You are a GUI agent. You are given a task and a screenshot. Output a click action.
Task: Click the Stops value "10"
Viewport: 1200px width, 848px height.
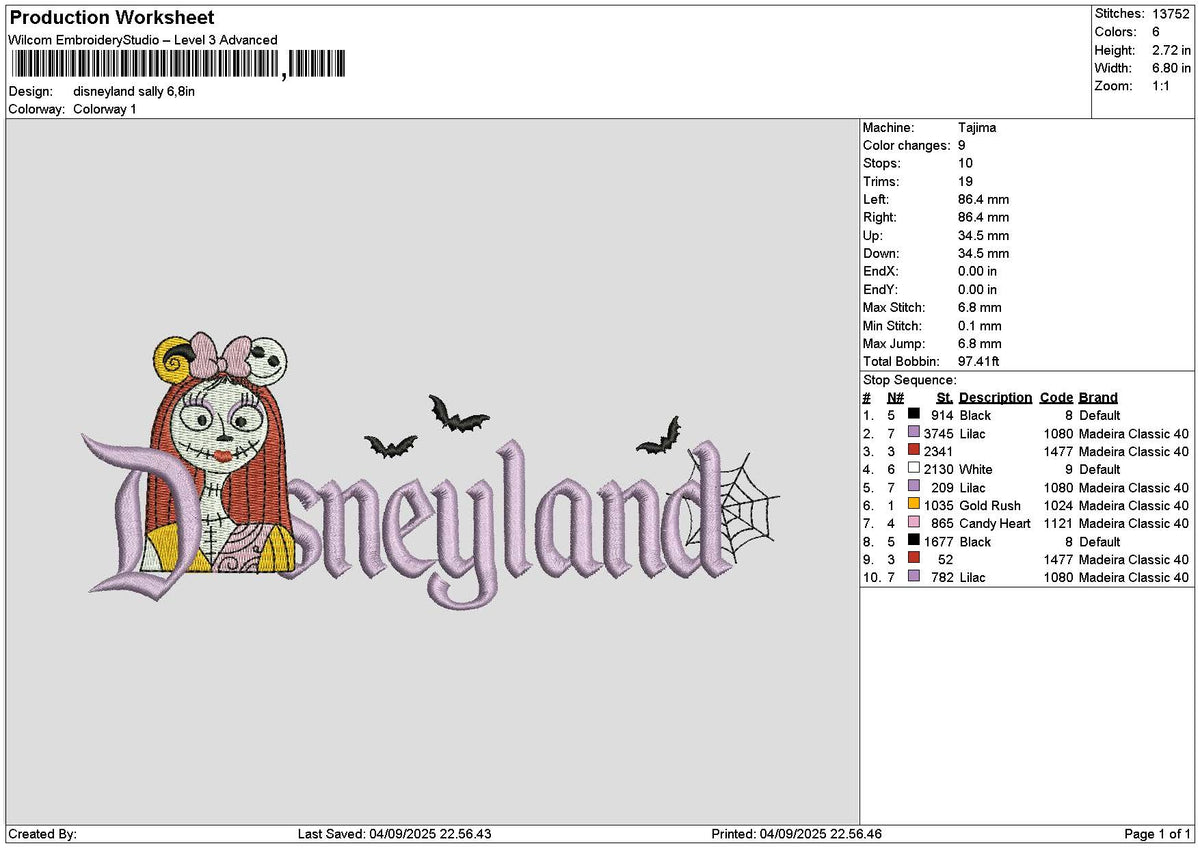point(965,163)
